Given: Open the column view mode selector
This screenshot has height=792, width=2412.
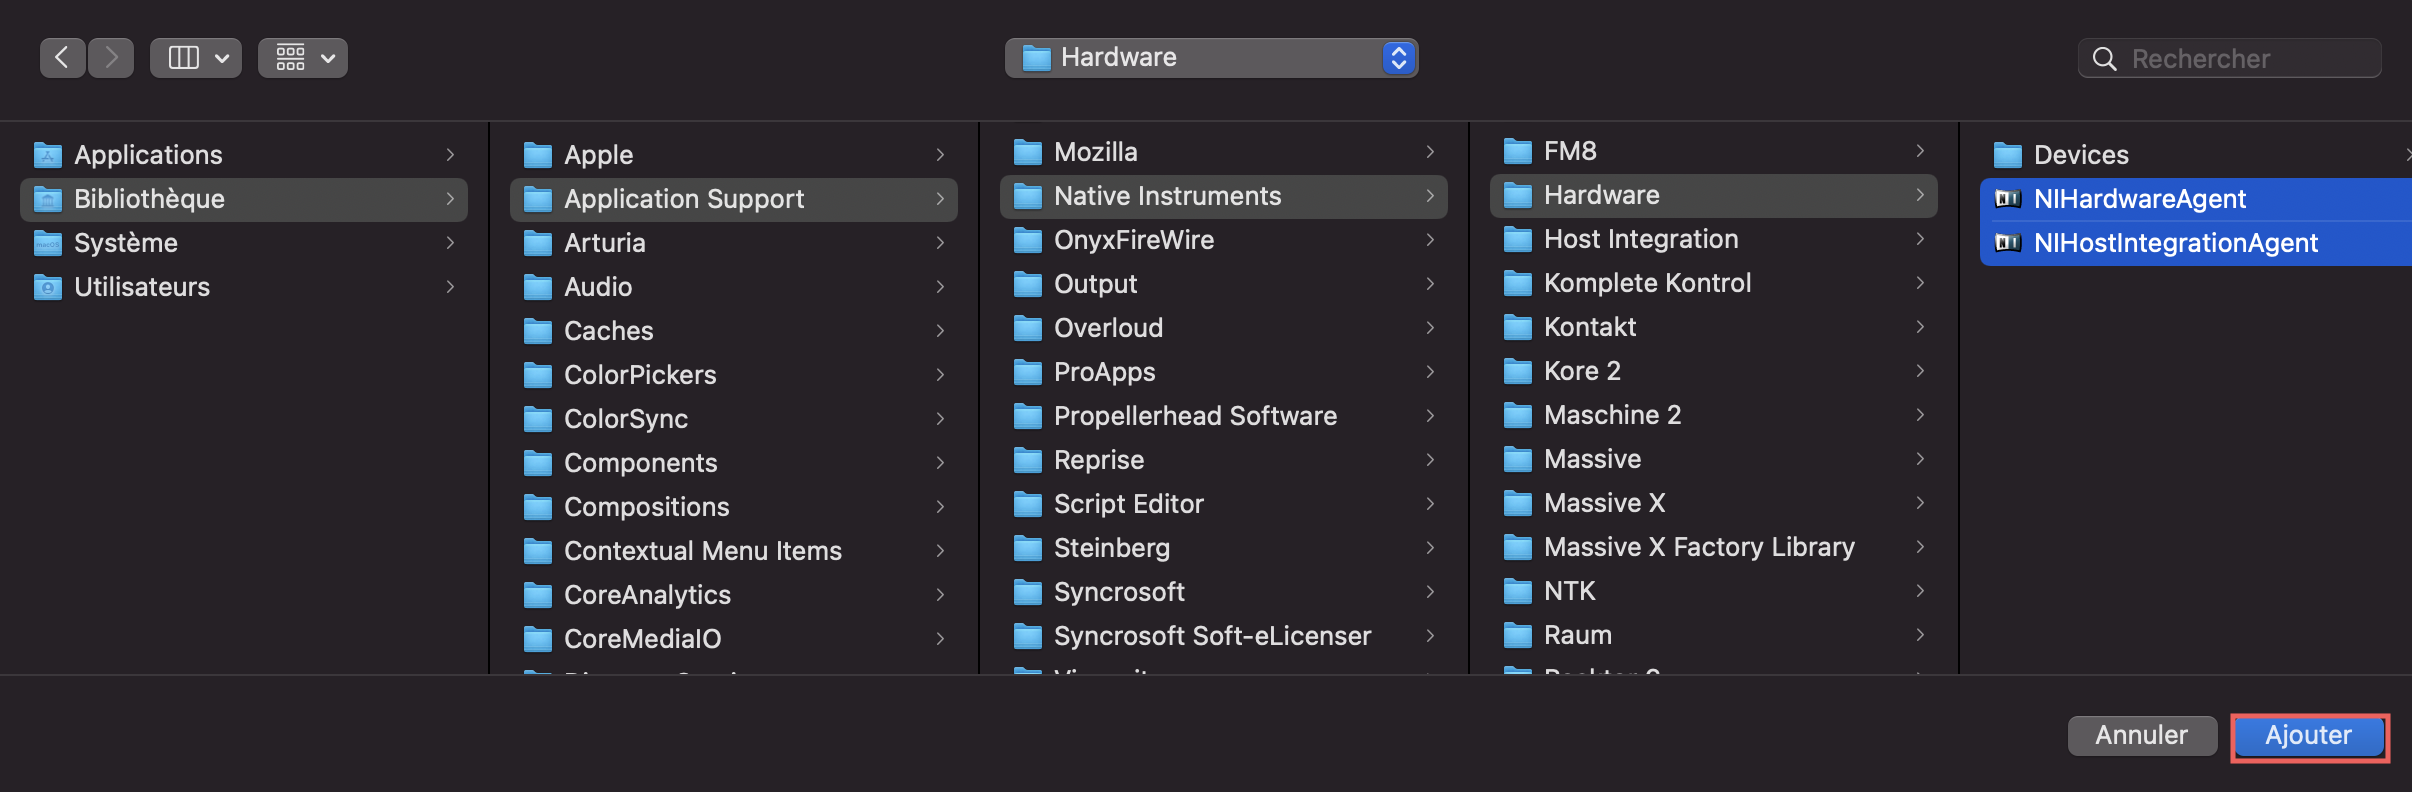Looking at the screenshot, I should tap(196, 58).
